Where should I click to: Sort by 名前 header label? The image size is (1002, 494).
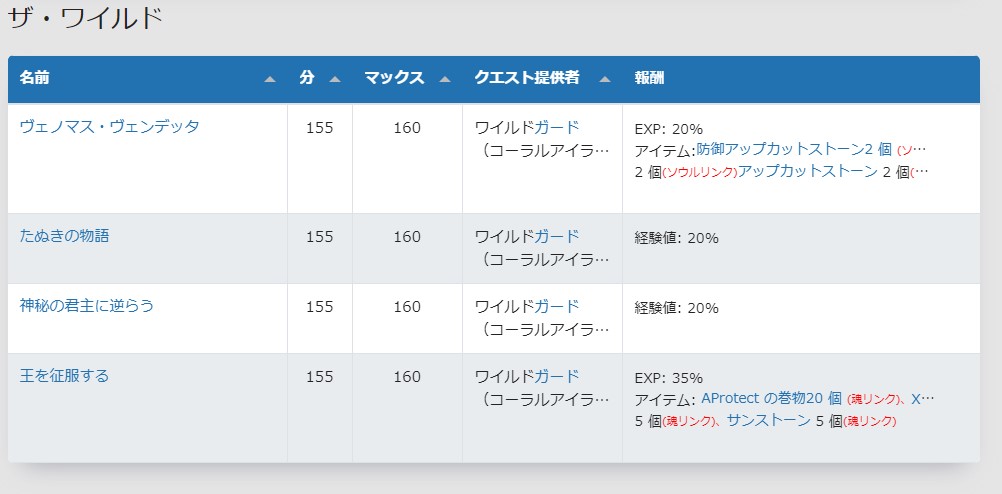35,78
